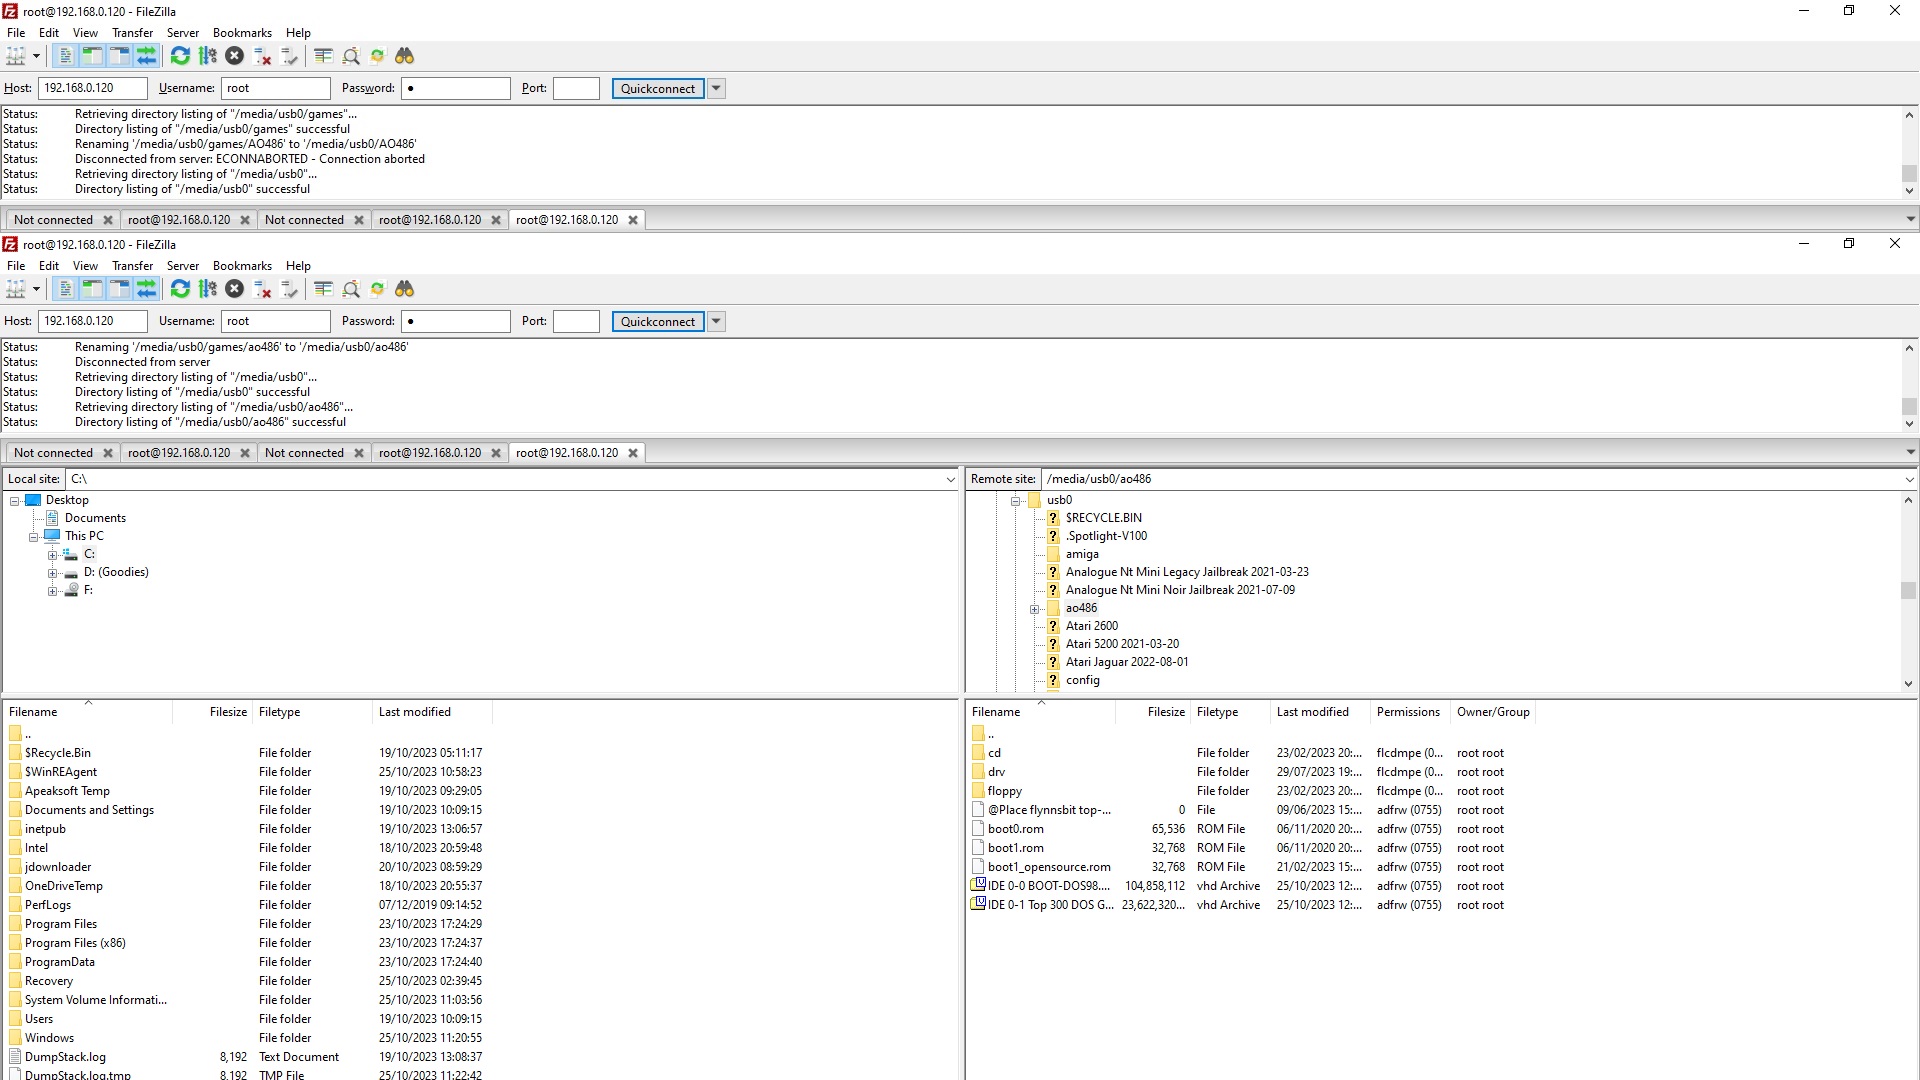Click Quickconnect button in upper window

(658, 88)
